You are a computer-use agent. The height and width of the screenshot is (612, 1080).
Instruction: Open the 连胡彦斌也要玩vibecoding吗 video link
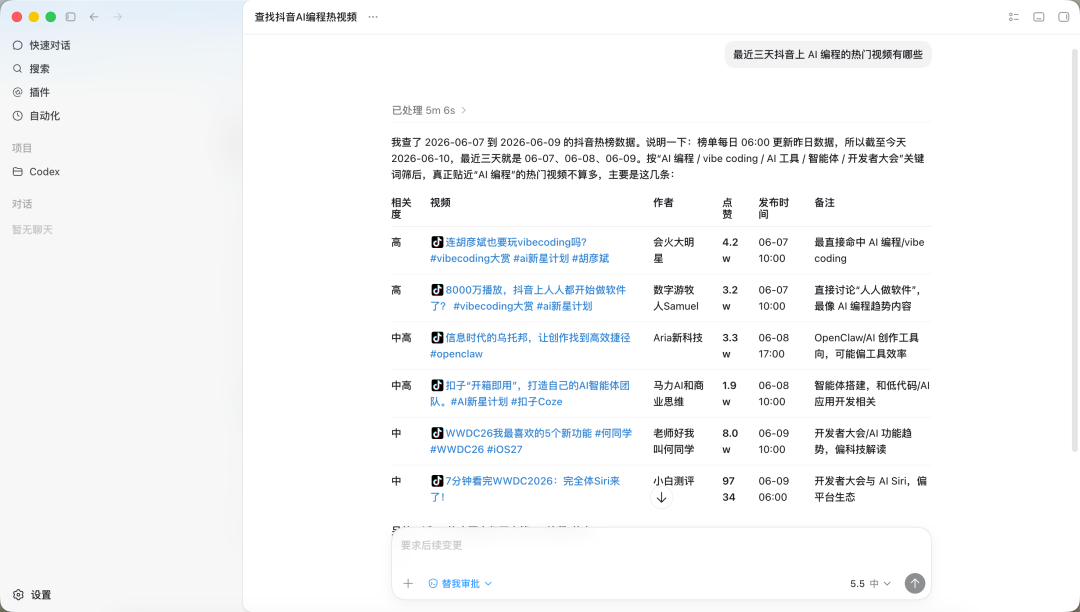[519, 251]
